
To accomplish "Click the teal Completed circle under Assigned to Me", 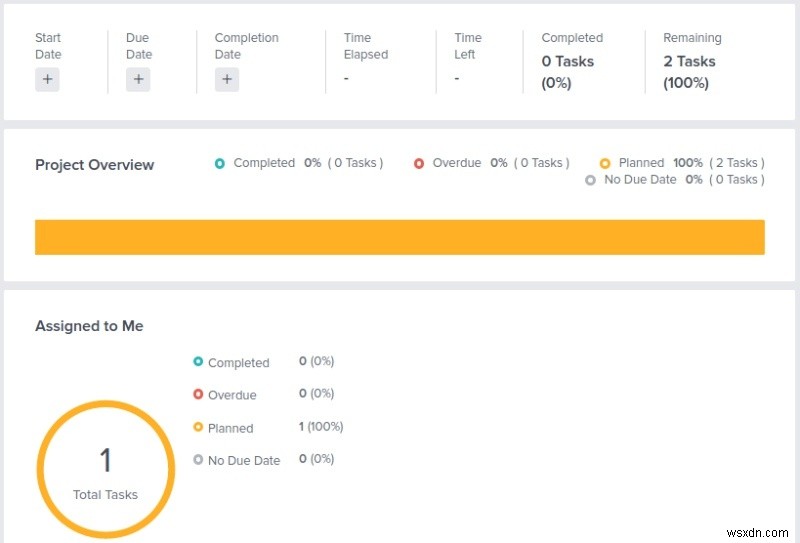I will point(198,362).
